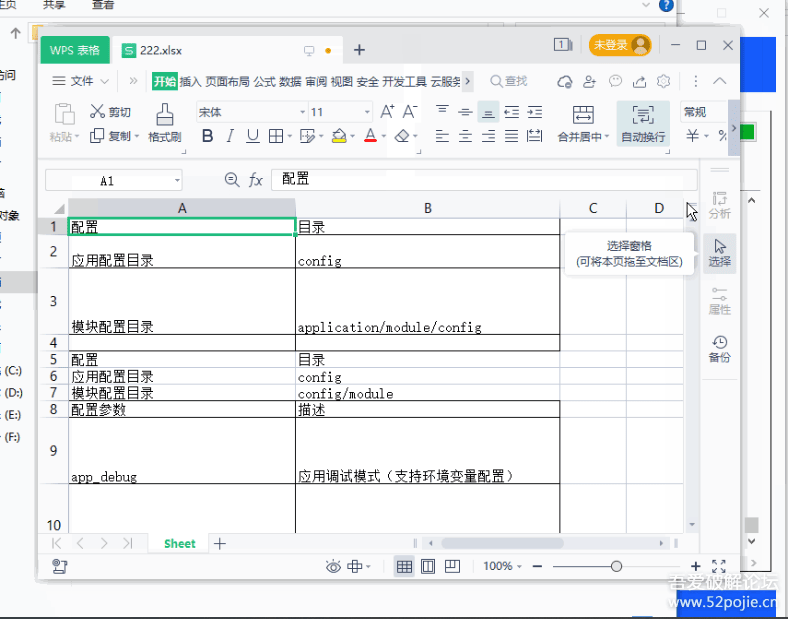Screen dimensions: 788x619
Task: Add a new document tab with plus
Action: tap(359, 50)
